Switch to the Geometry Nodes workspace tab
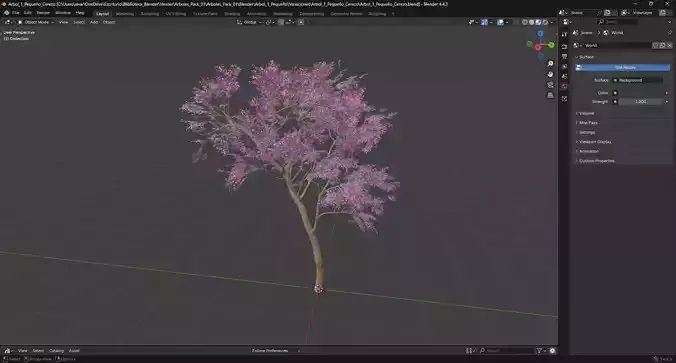This screenshot has height=363, width=676. (347, 14)
